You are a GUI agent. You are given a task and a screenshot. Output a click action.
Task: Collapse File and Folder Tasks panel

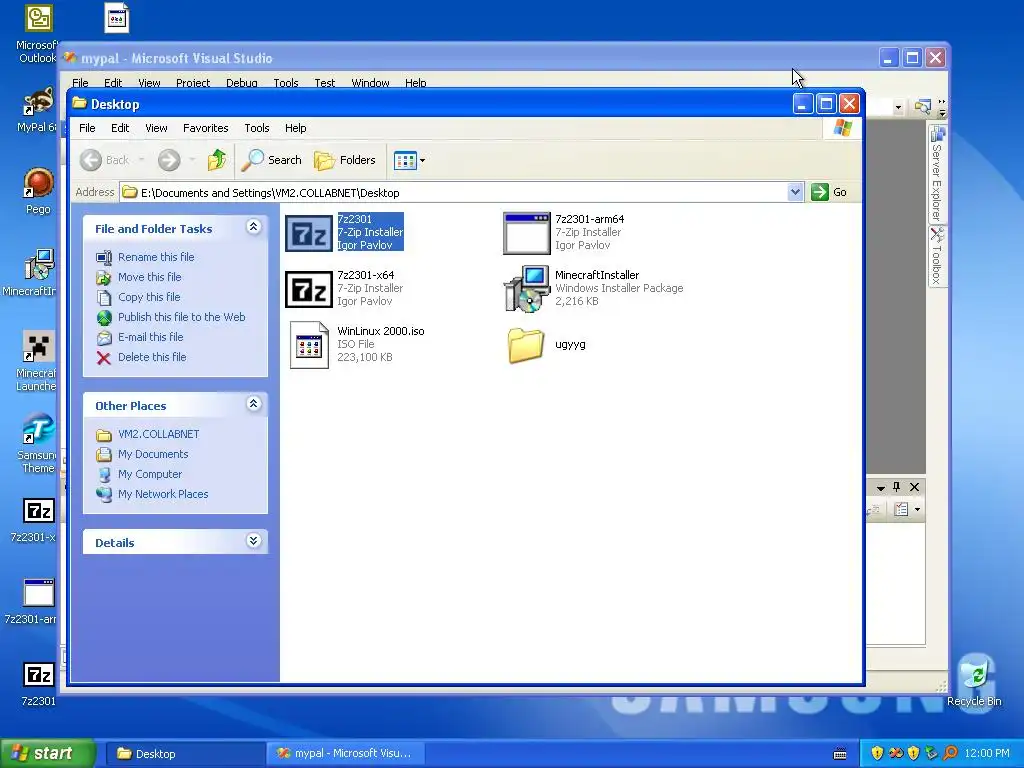(253, 227)
